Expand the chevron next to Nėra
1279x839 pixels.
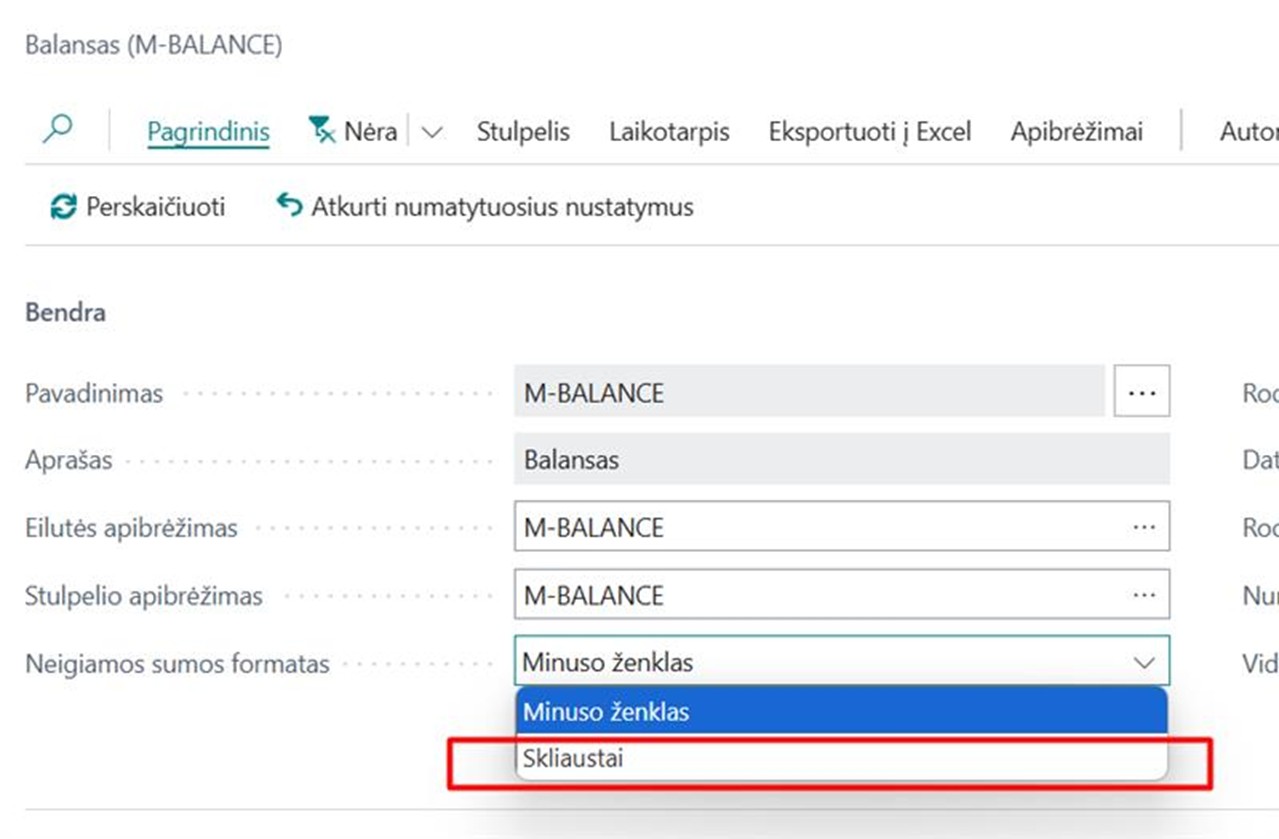click(x=432, y=132)
